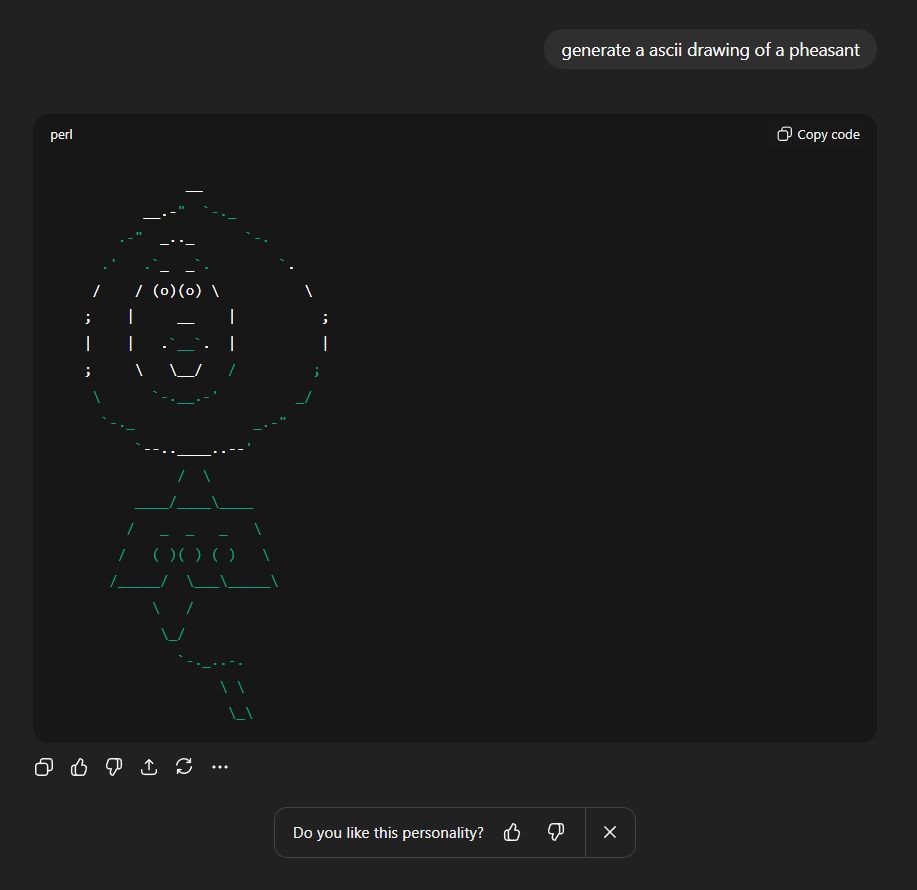Dislike the personality with thumbs down

pos(556,832)
